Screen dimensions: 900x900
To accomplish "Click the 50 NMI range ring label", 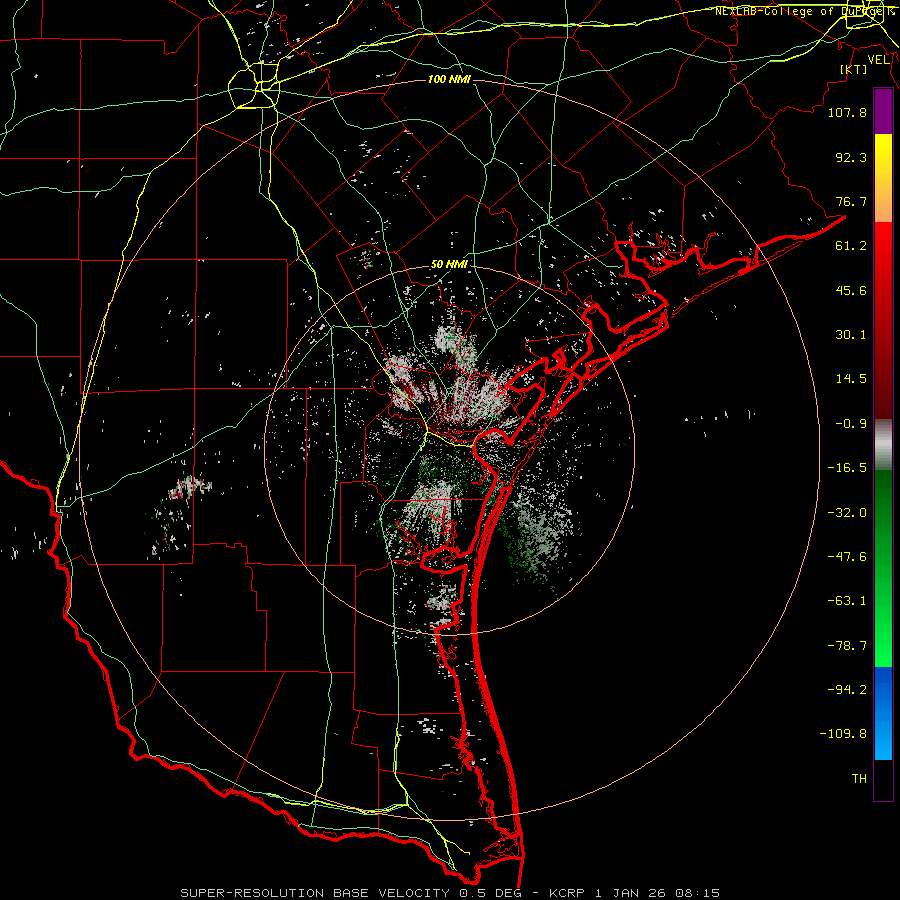I will coord(449,265).
